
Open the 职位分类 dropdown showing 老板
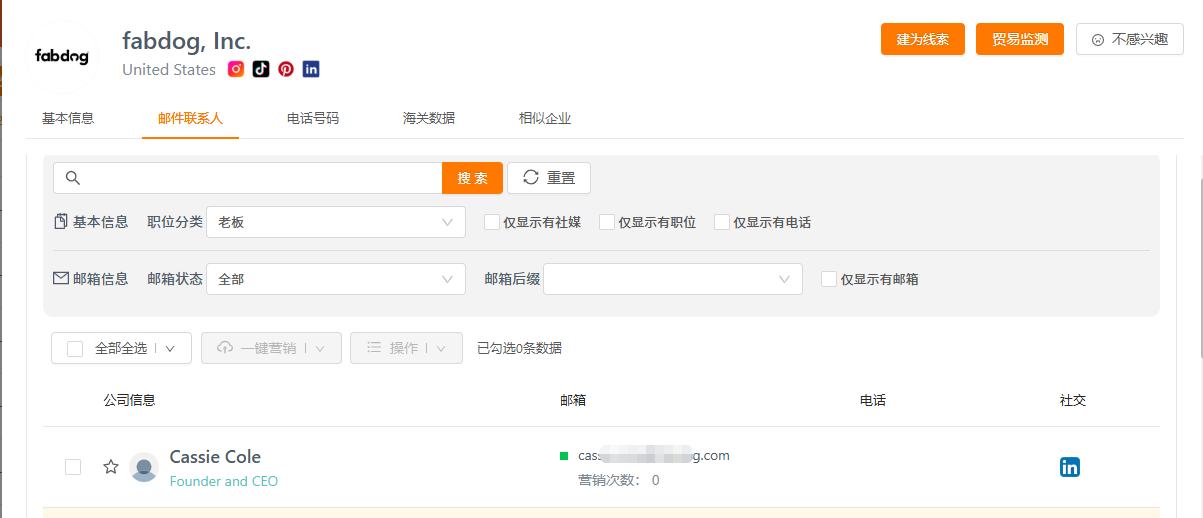[x=336, y=222]
